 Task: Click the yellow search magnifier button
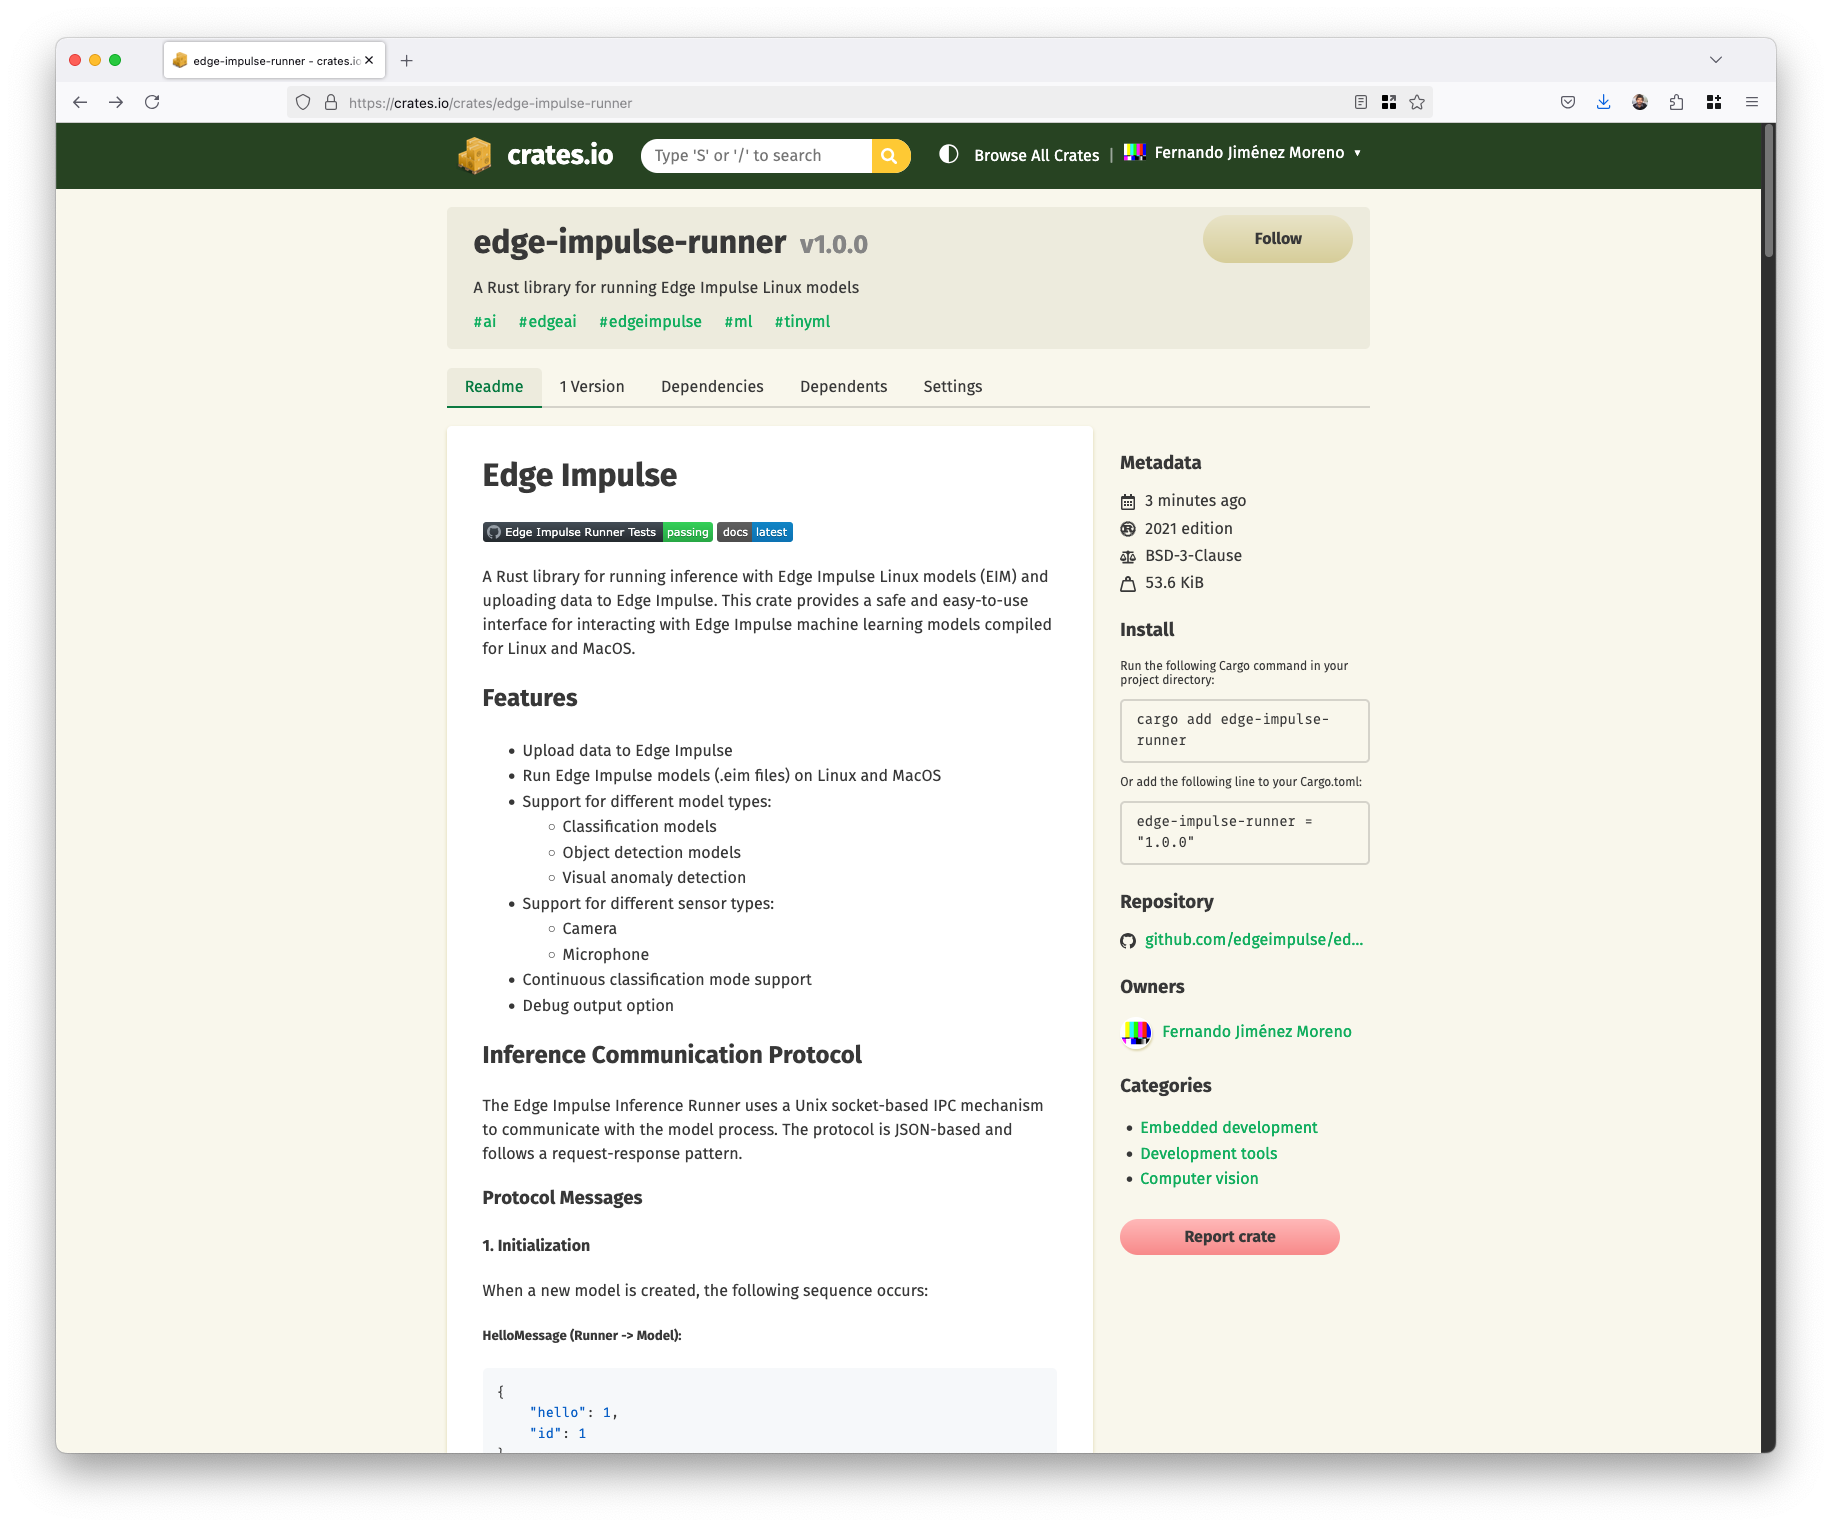point(890,156)
